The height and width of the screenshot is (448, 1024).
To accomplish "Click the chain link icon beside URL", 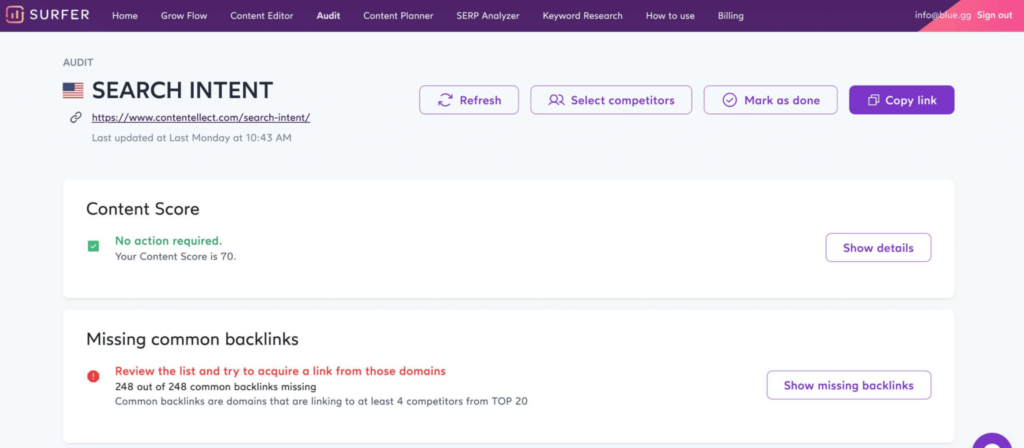I will coord(76,118).
